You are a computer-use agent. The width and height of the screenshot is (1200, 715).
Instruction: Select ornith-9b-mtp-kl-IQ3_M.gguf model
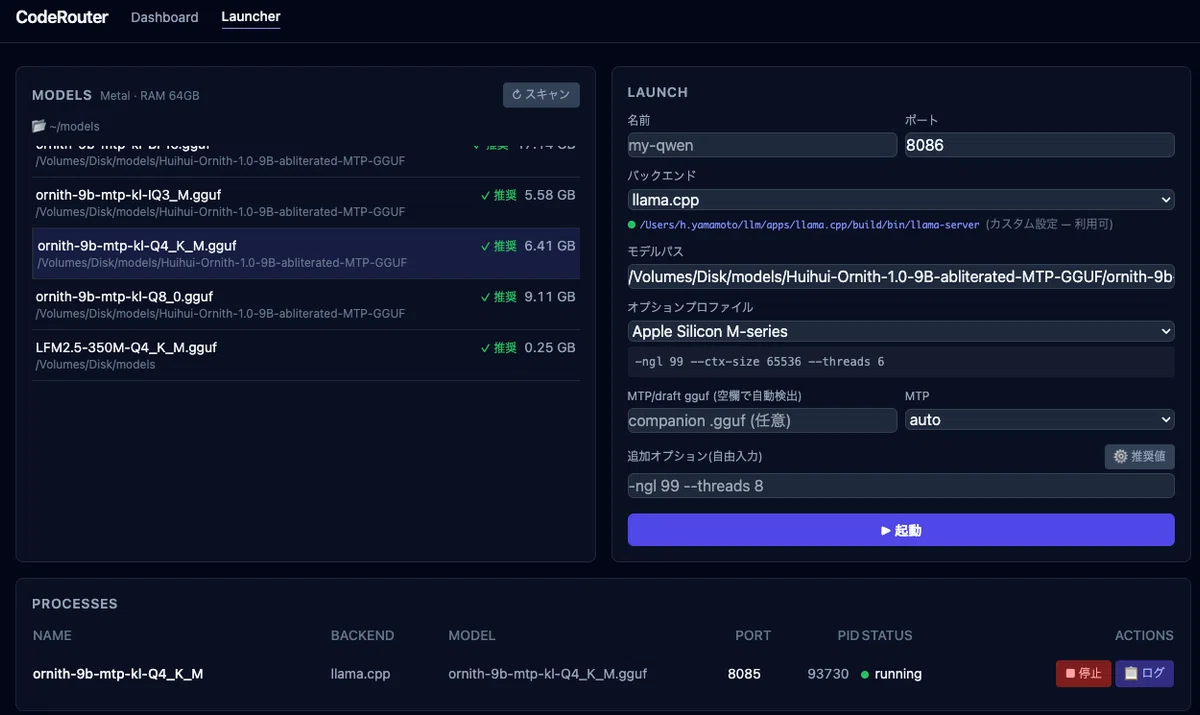[x=306, y=203]
